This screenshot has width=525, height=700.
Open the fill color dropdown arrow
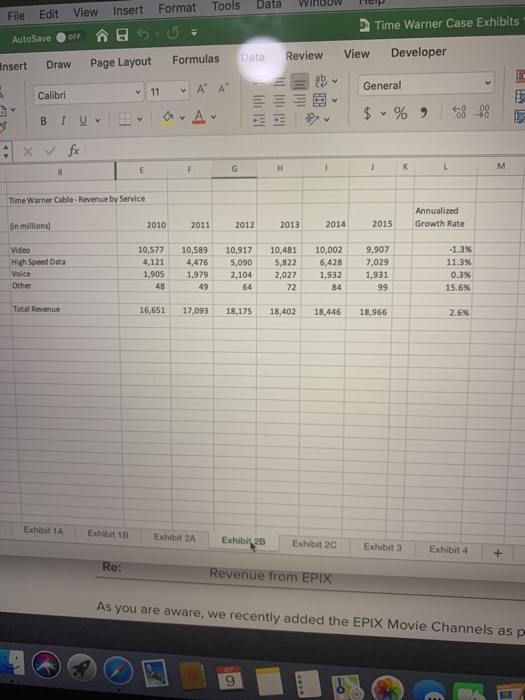[x=182, y=118]
